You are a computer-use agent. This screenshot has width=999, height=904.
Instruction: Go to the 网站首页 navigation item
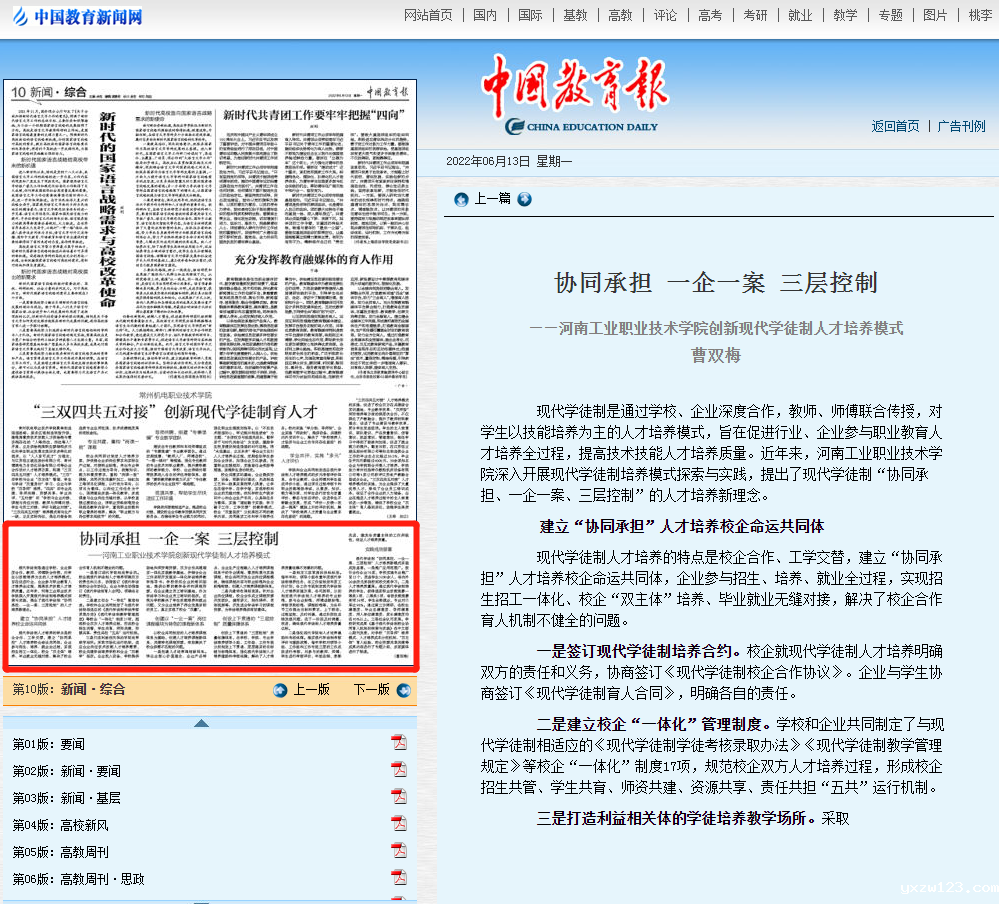428,15
